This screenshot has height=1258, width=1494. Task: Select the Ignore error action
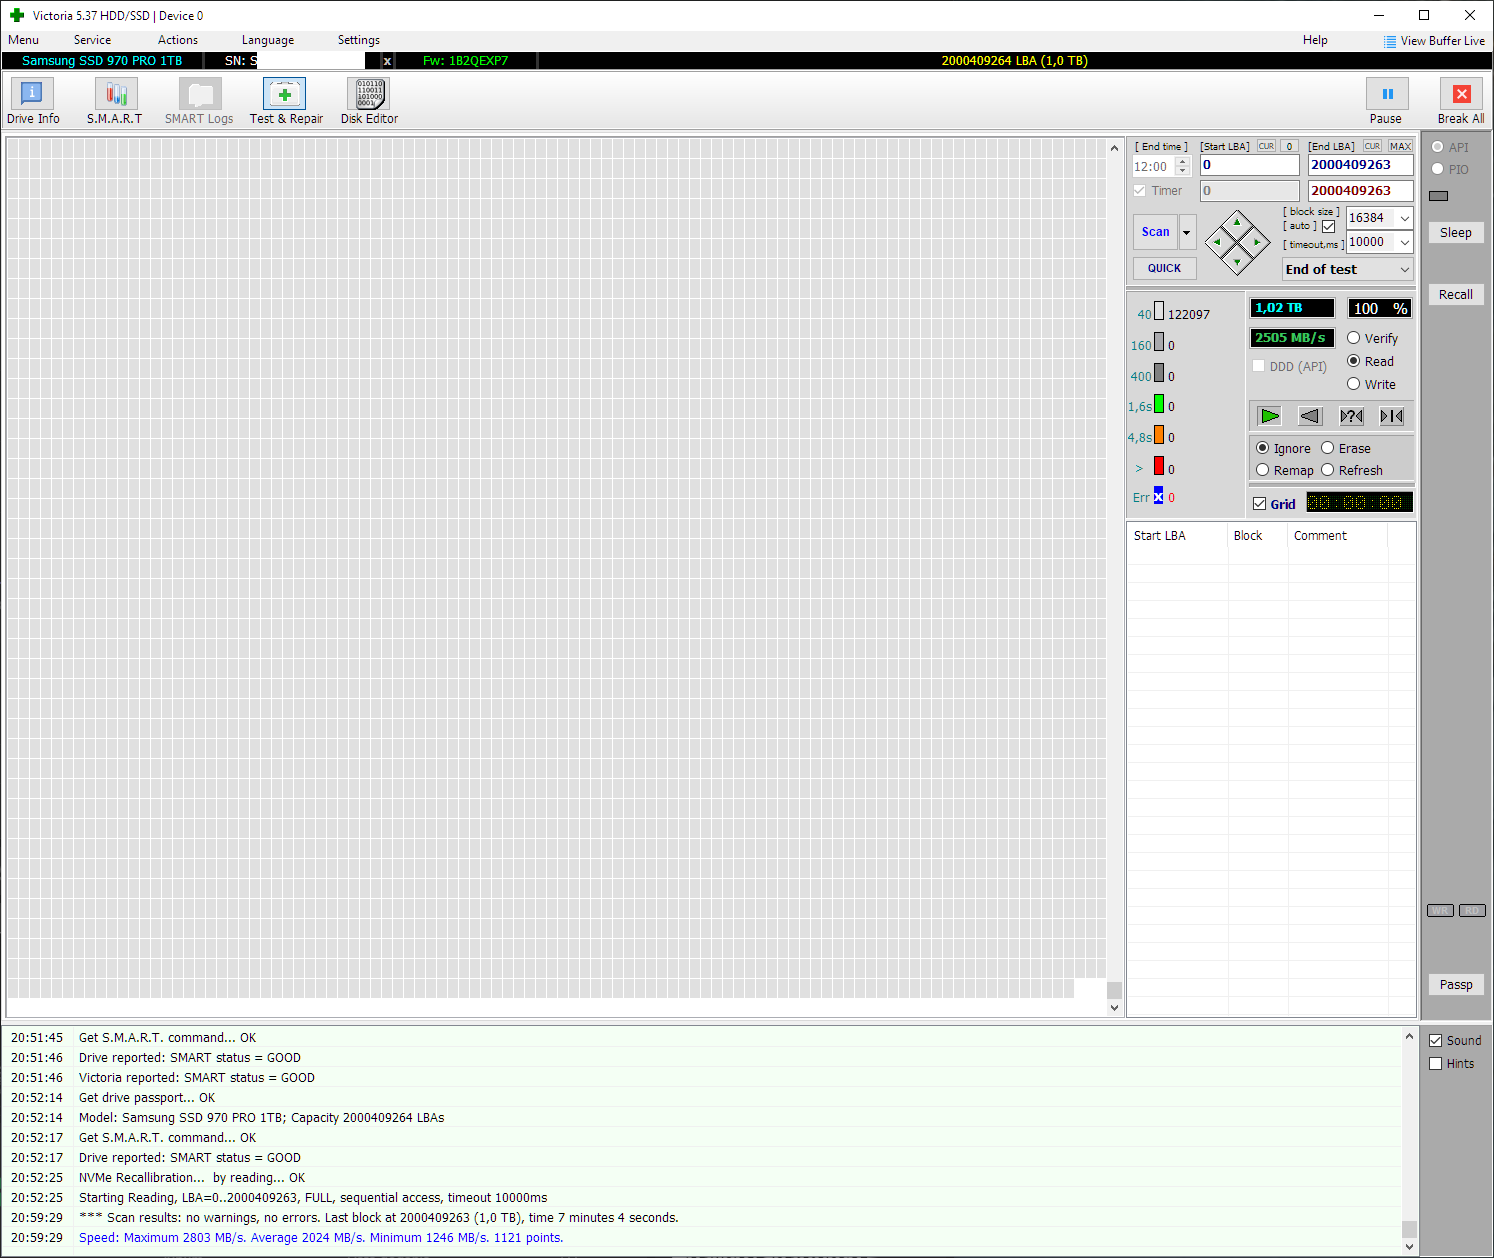[1263, 448]
